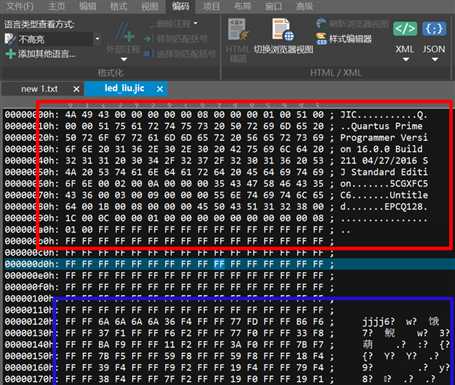Select the new 1.txt file tab

[39, 89]
